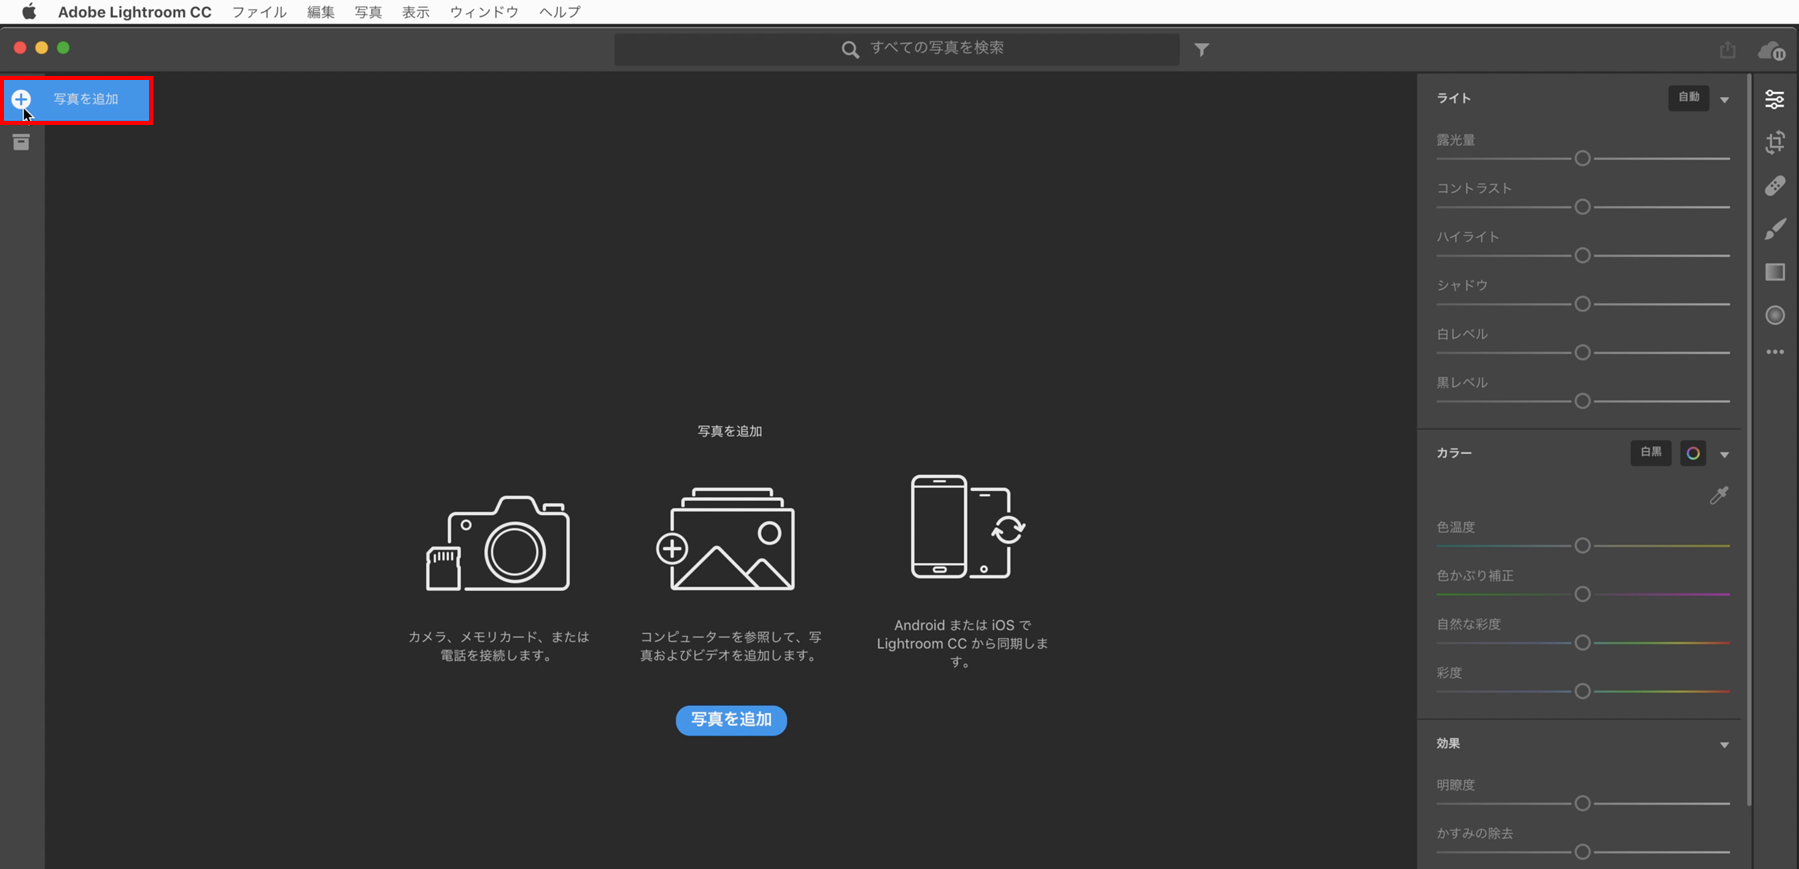Open the ファイル menu
Image resolution: width=1799 pixels, height=869 pixels.
coord(259,12)
